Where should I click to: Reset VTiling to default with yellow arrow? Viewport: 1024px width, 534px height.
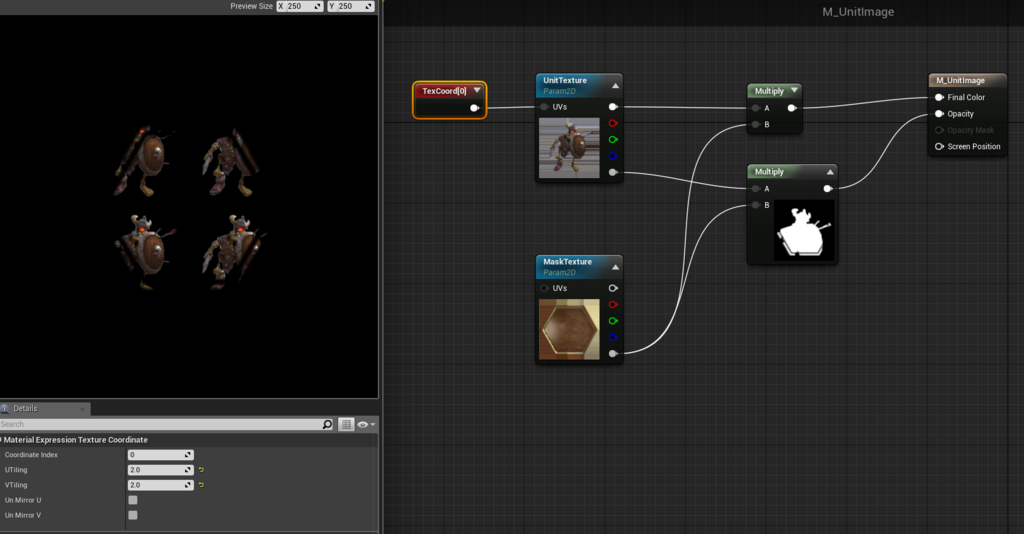pos(201,484)
